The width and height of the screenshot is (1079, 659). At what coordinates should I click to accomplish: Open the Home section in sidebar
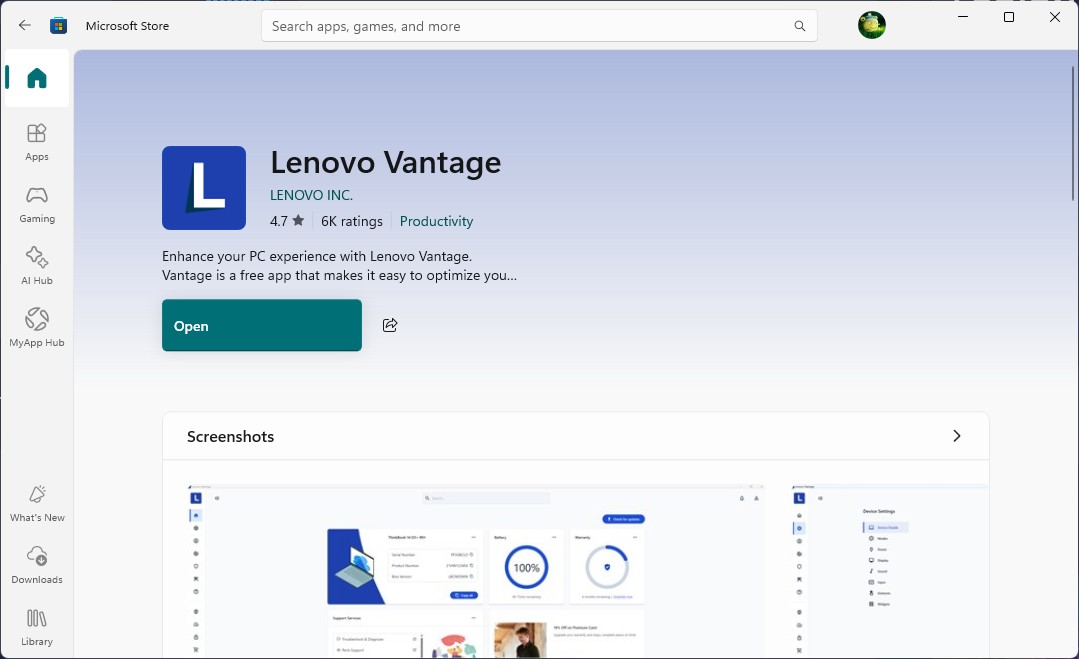tap(36, 78)
